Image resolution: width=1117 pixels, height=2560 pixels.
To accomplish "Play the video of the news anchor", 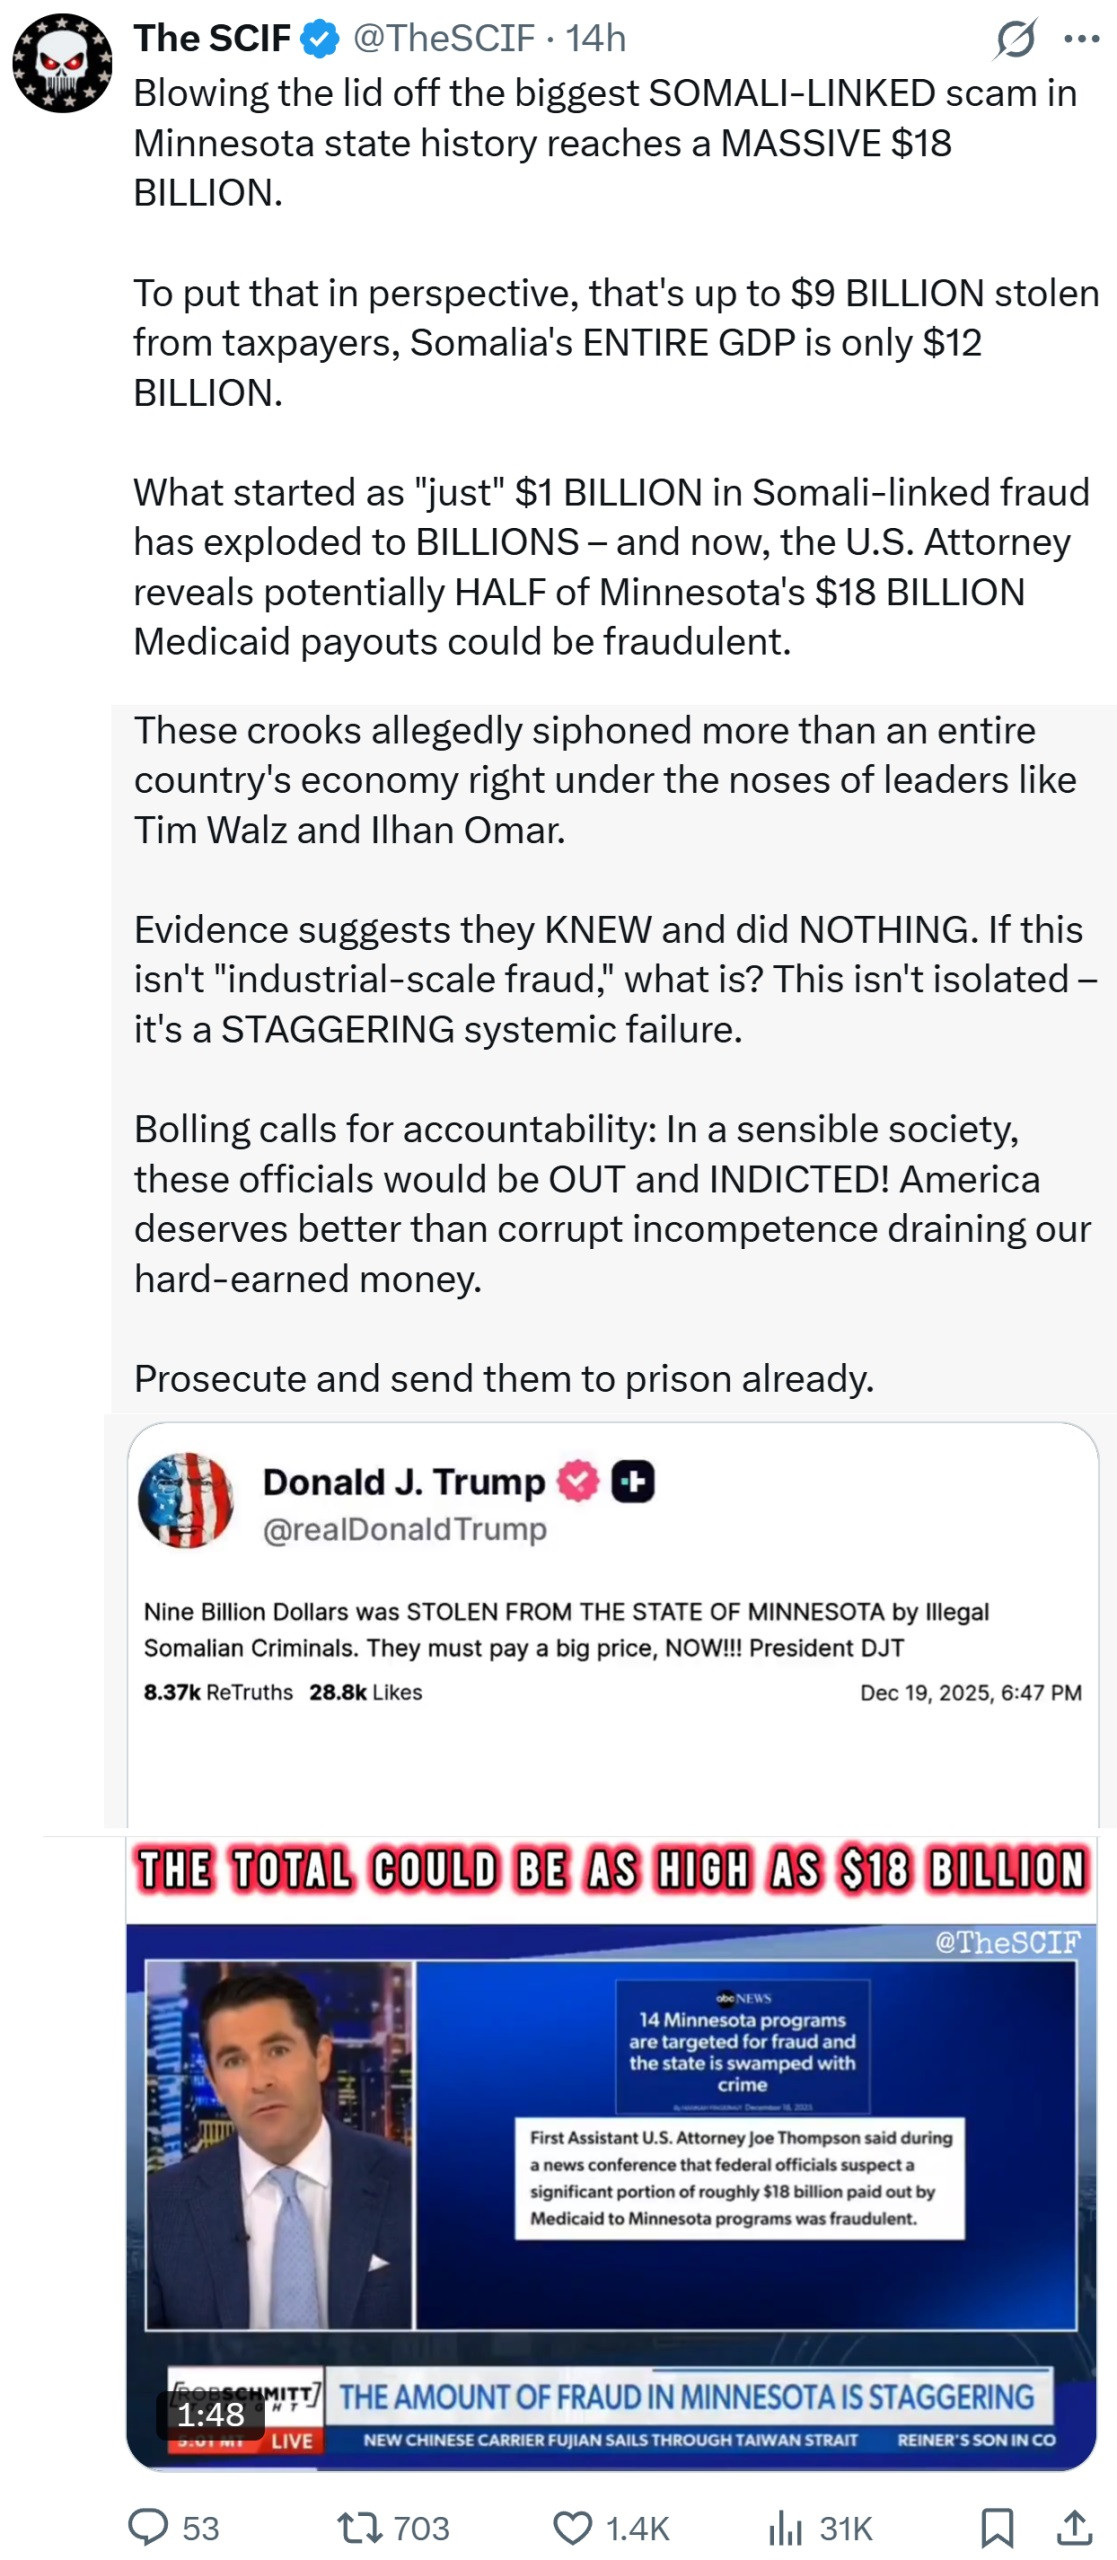I will 611,2150.
